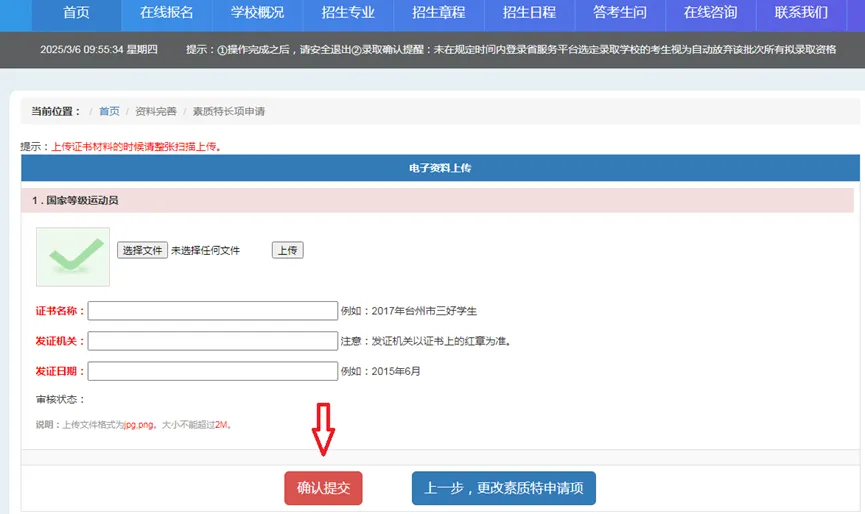
Task: Go to the 联系我们 page
Action: 802,13
